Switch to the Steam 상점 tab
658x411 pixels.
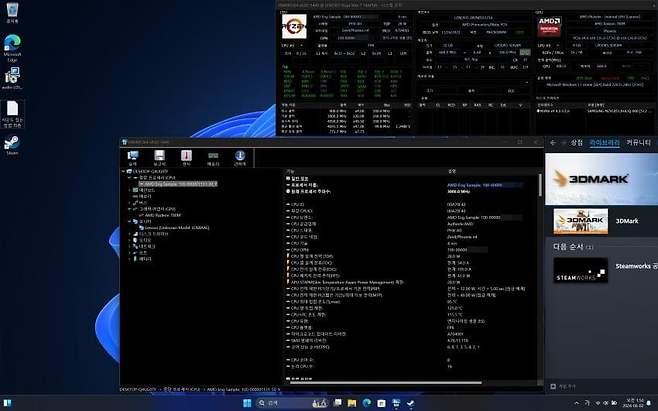click(575, 142)
